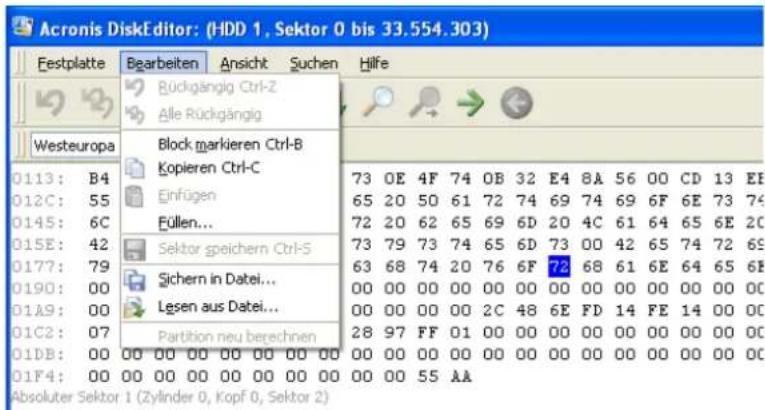Click the Undo arrow toolbar icon

point(50,103)
